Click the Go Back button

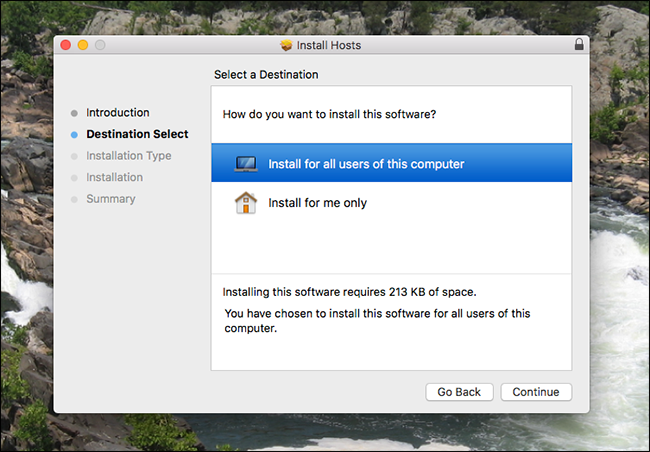(459, 392)
